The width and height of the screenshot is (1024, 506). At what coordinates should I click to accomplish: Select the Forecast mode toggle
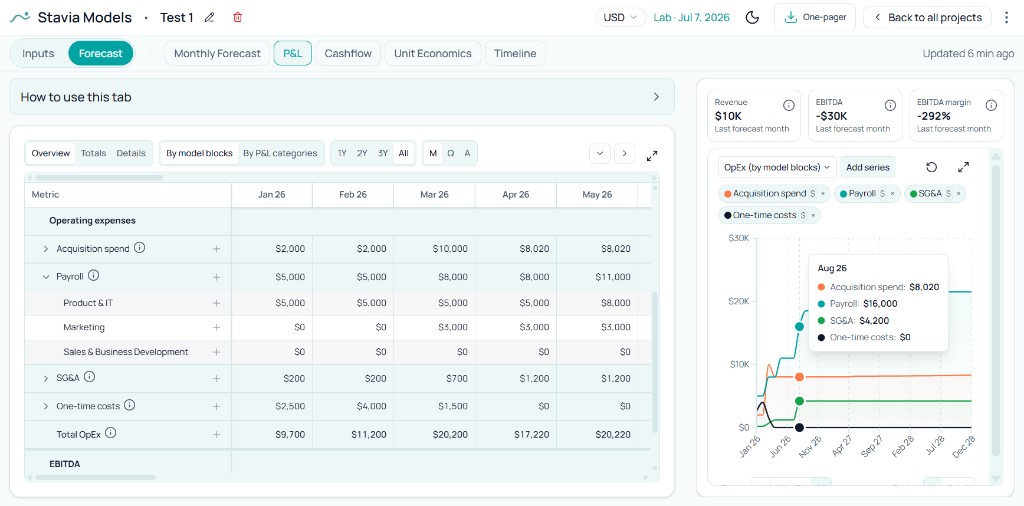click(x=101, y=54)
